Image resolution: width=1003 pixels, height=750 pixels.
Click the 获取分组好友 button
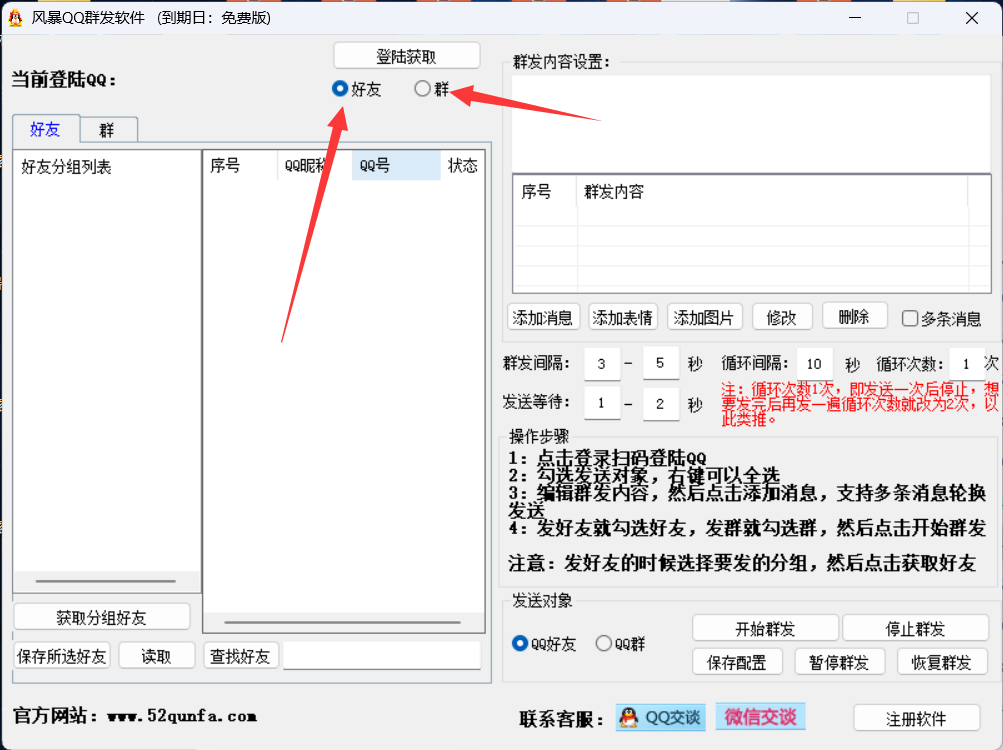pos(101,618)
